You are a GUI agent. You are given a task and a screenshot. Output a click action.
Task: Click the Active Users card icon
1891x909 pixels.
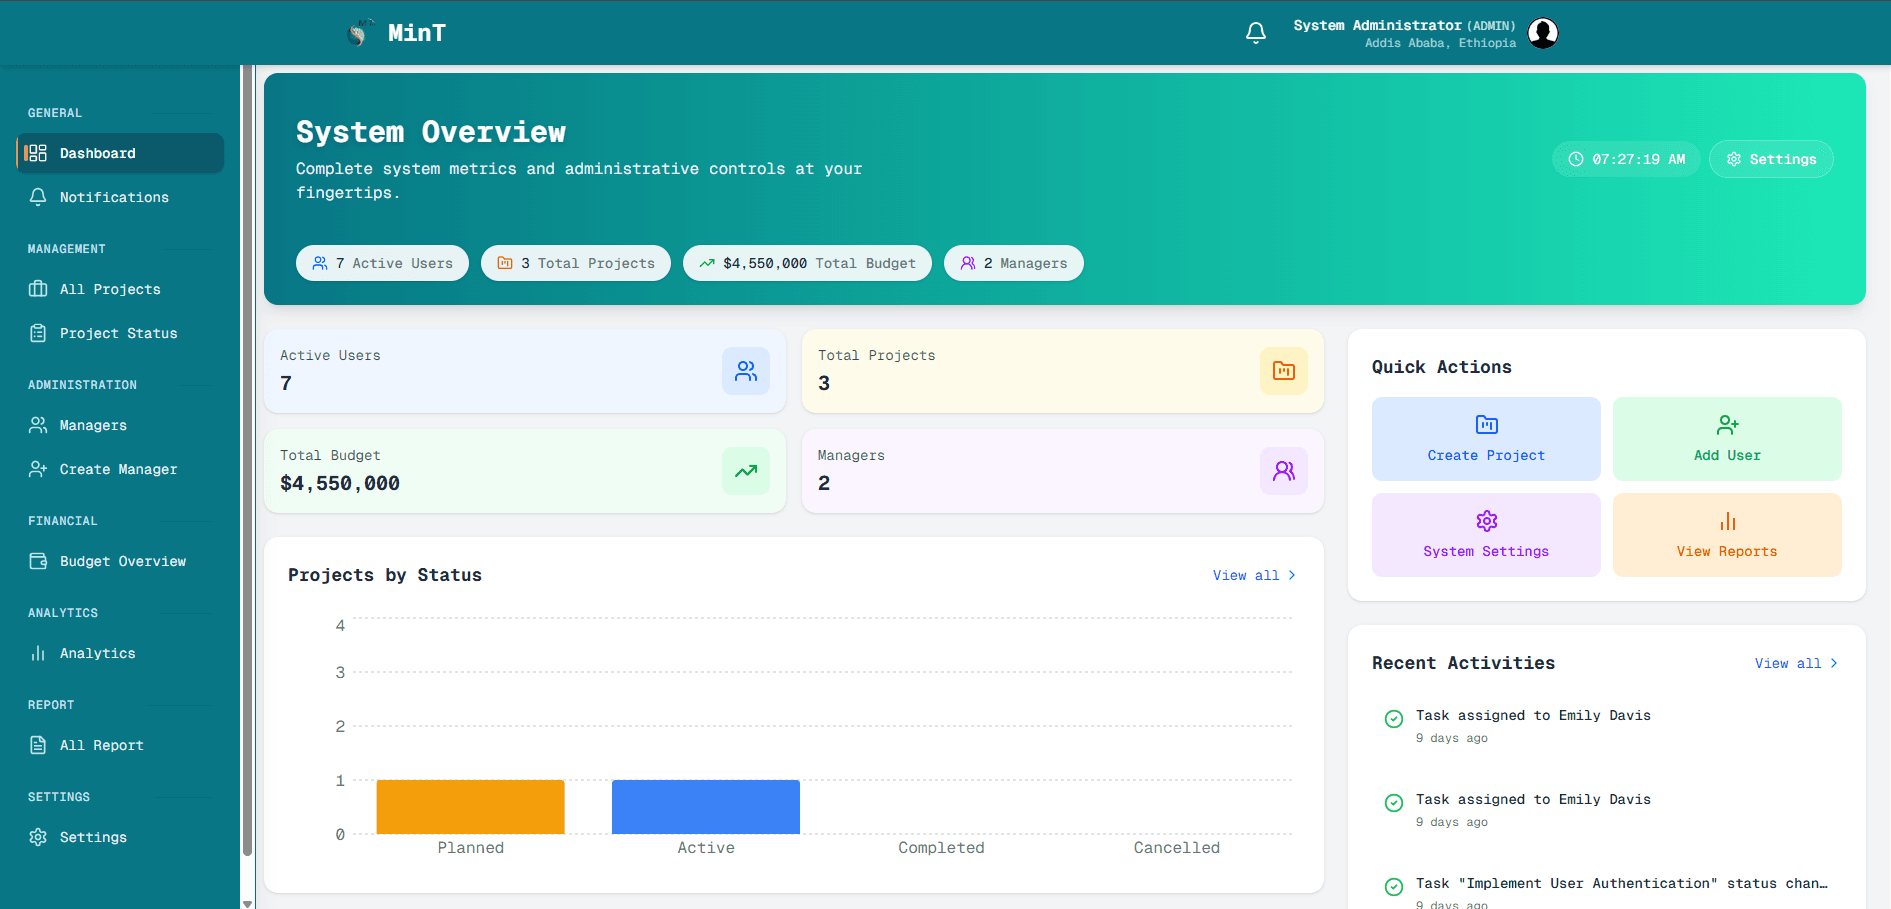pos(746,371)
